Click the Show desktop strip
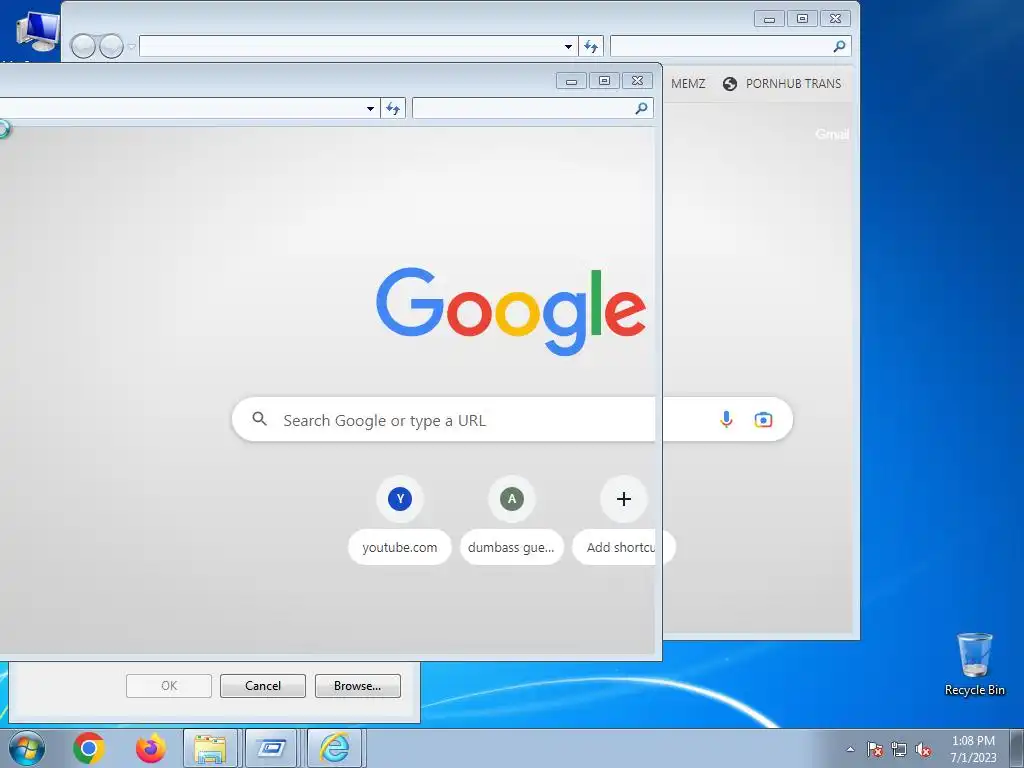 (x=1017, y=748)
